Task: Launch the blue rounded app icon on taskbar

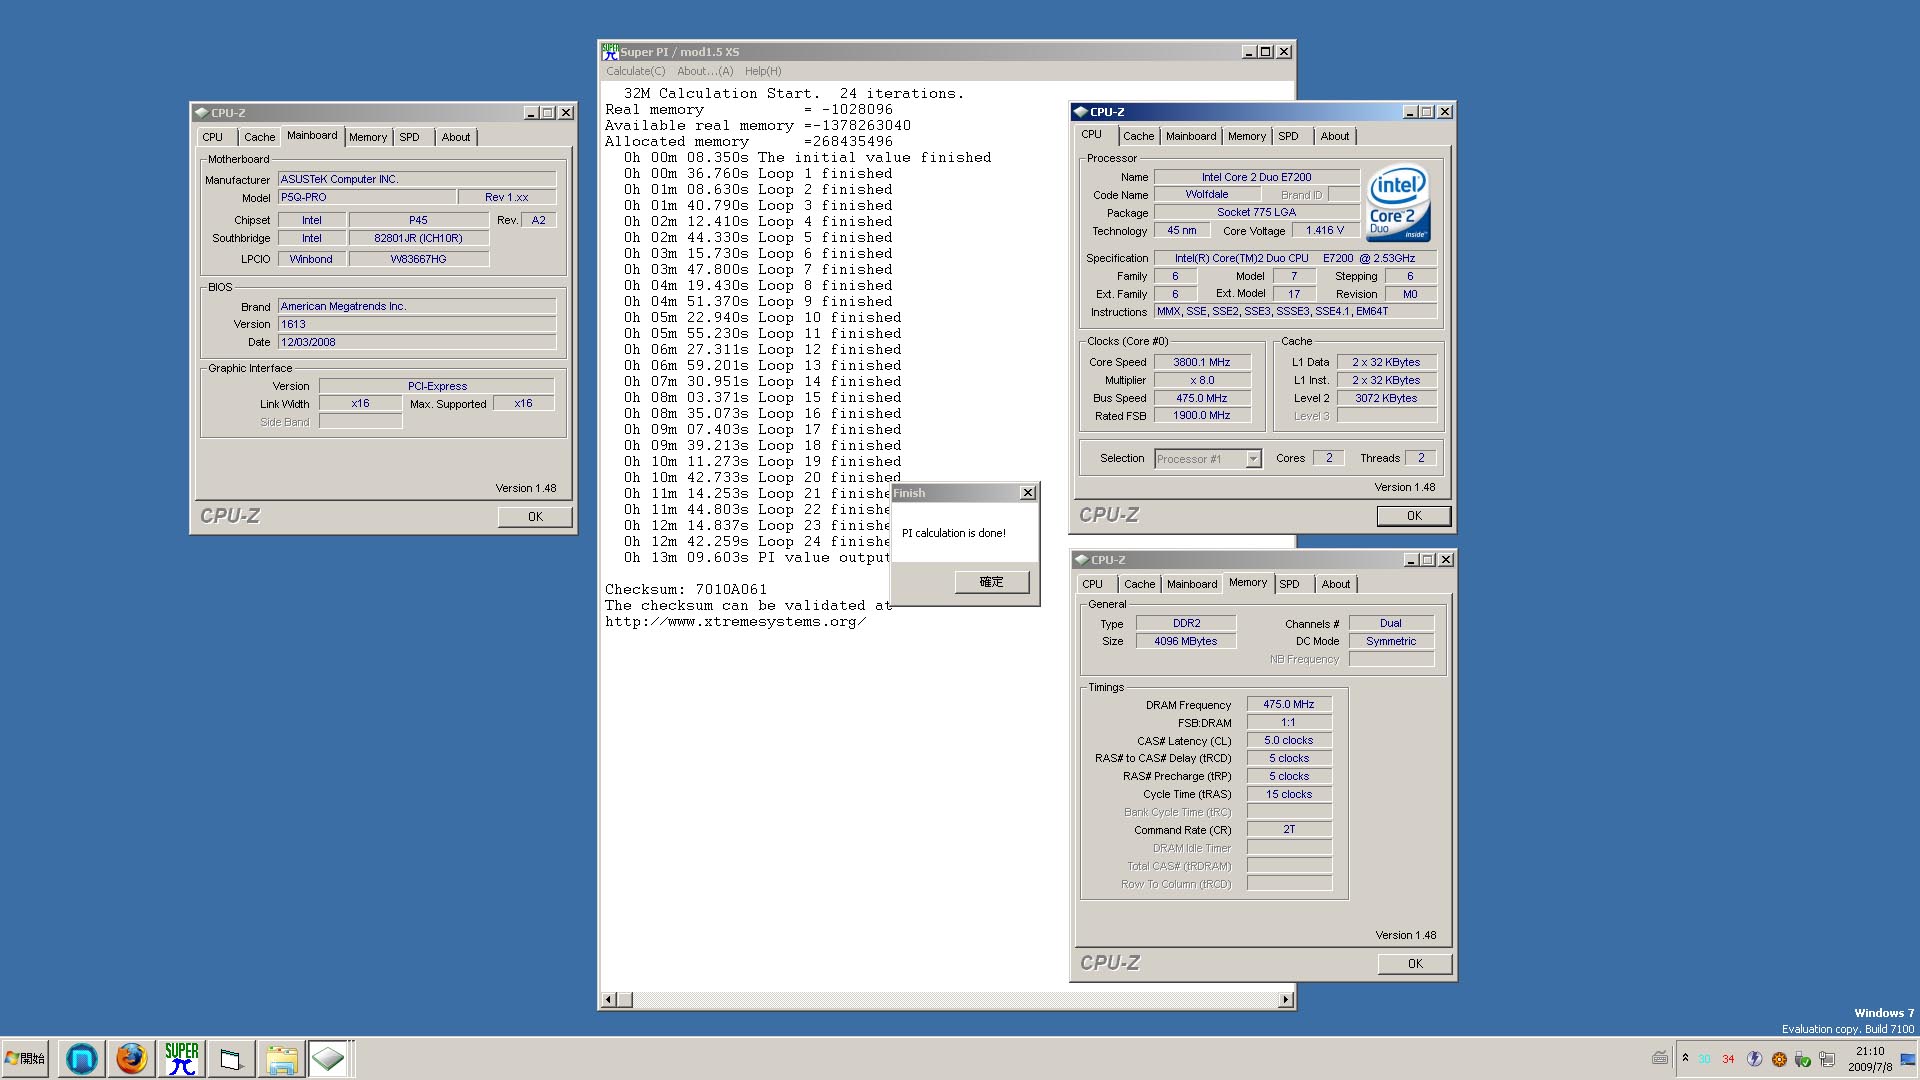Action: pos(81,1058)
